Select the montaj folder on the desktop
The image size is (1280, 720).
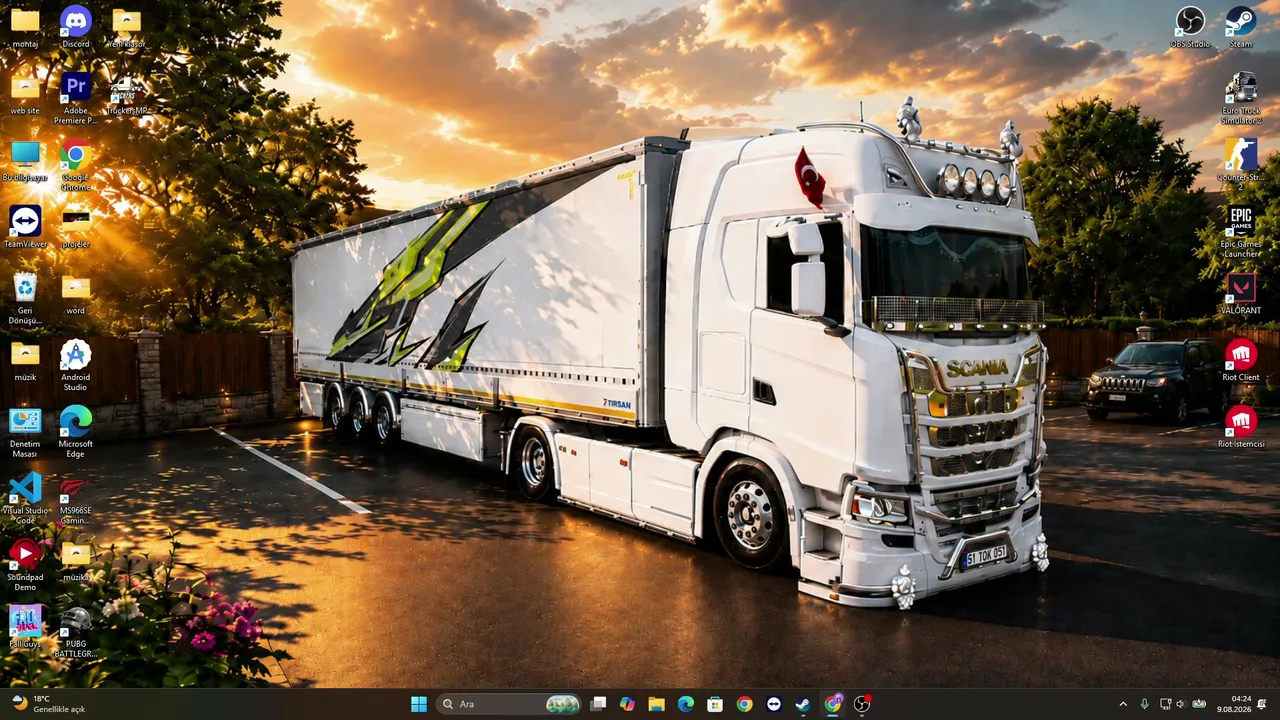25,28
